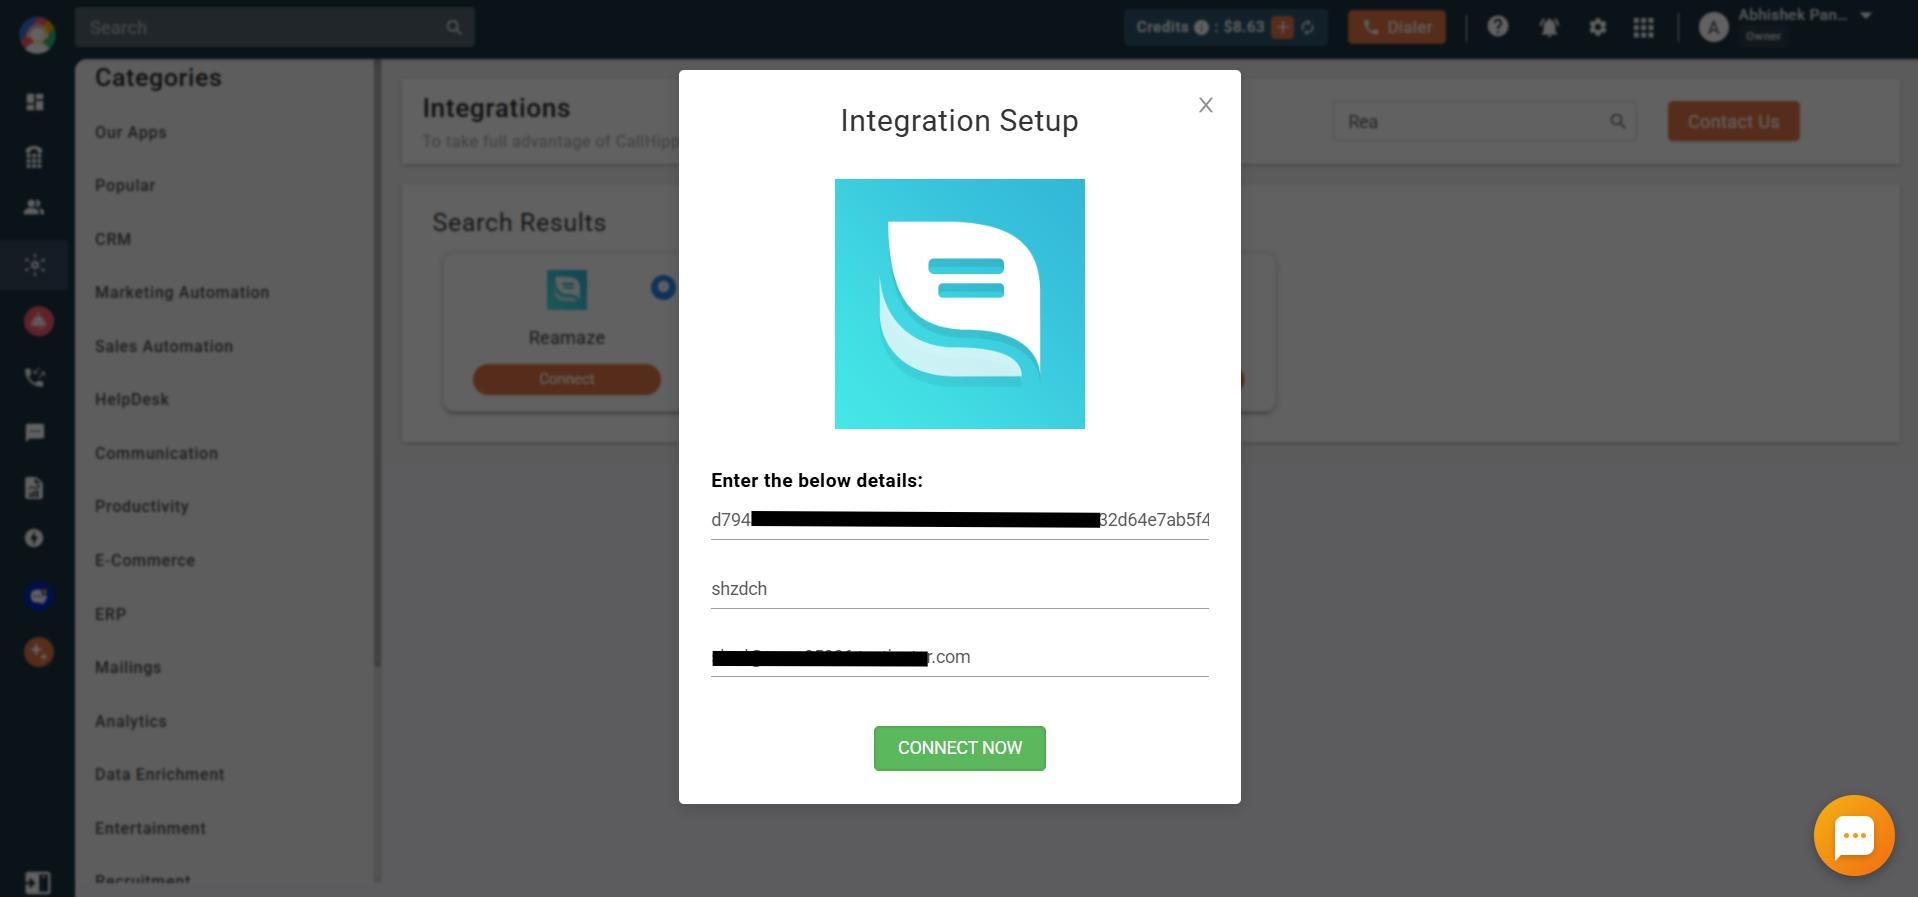Close the Integration Setup dialog
The height and width of the screenshot is (897, 1918).
tap(1206, 105)
